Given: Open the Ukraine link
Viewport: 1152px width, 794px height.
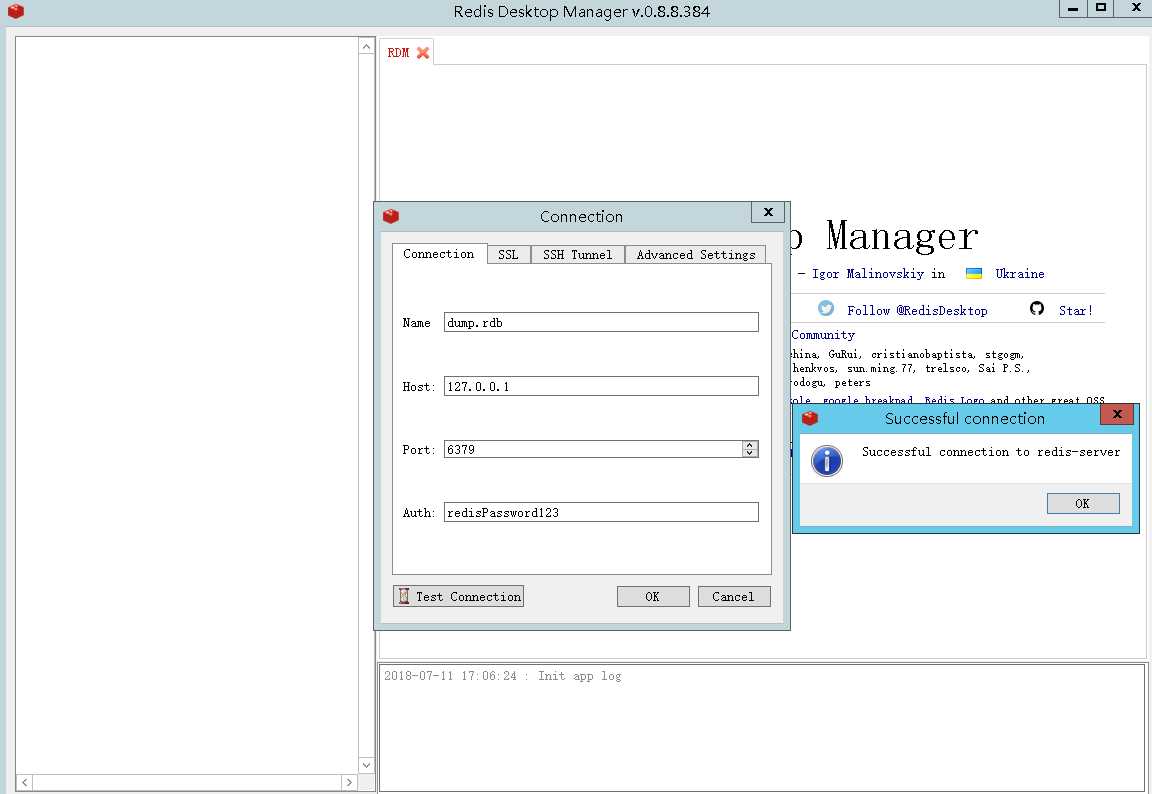Looking at the screenshot, I should (x=1020, y=273).
